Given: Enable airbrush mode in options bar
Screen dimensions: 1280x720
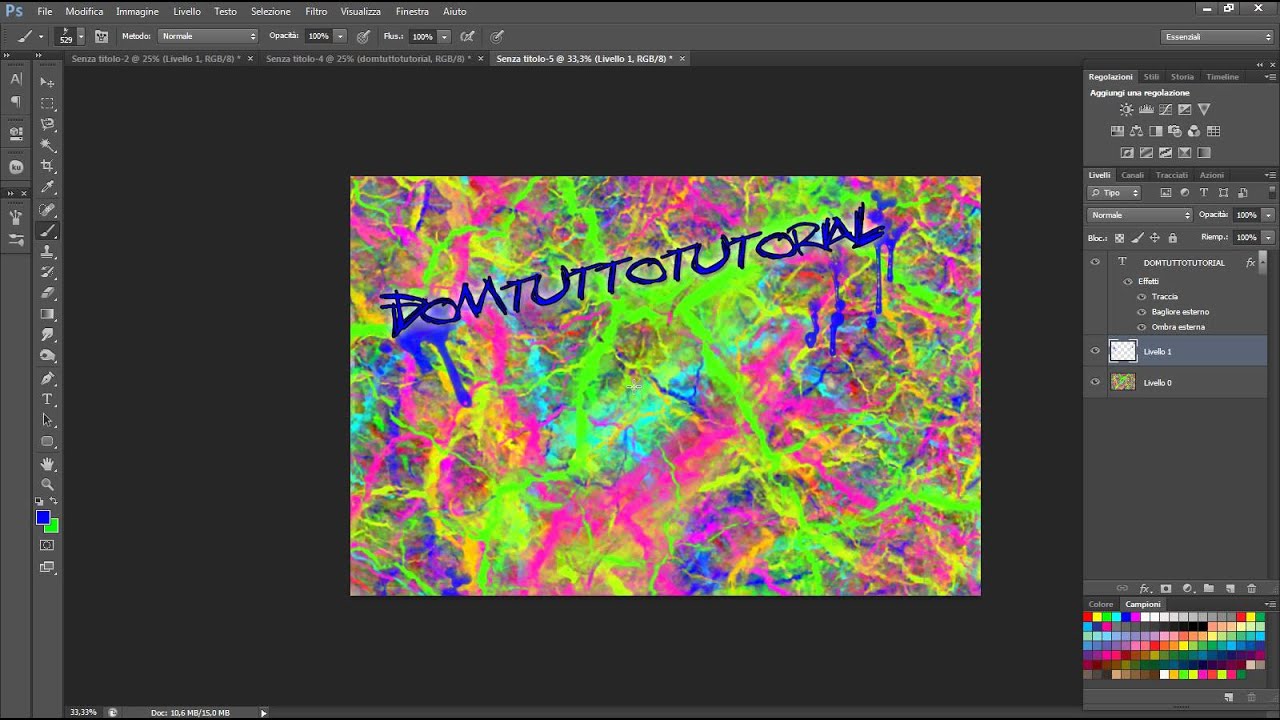Looking at the screenshot, I should point(466,36).
